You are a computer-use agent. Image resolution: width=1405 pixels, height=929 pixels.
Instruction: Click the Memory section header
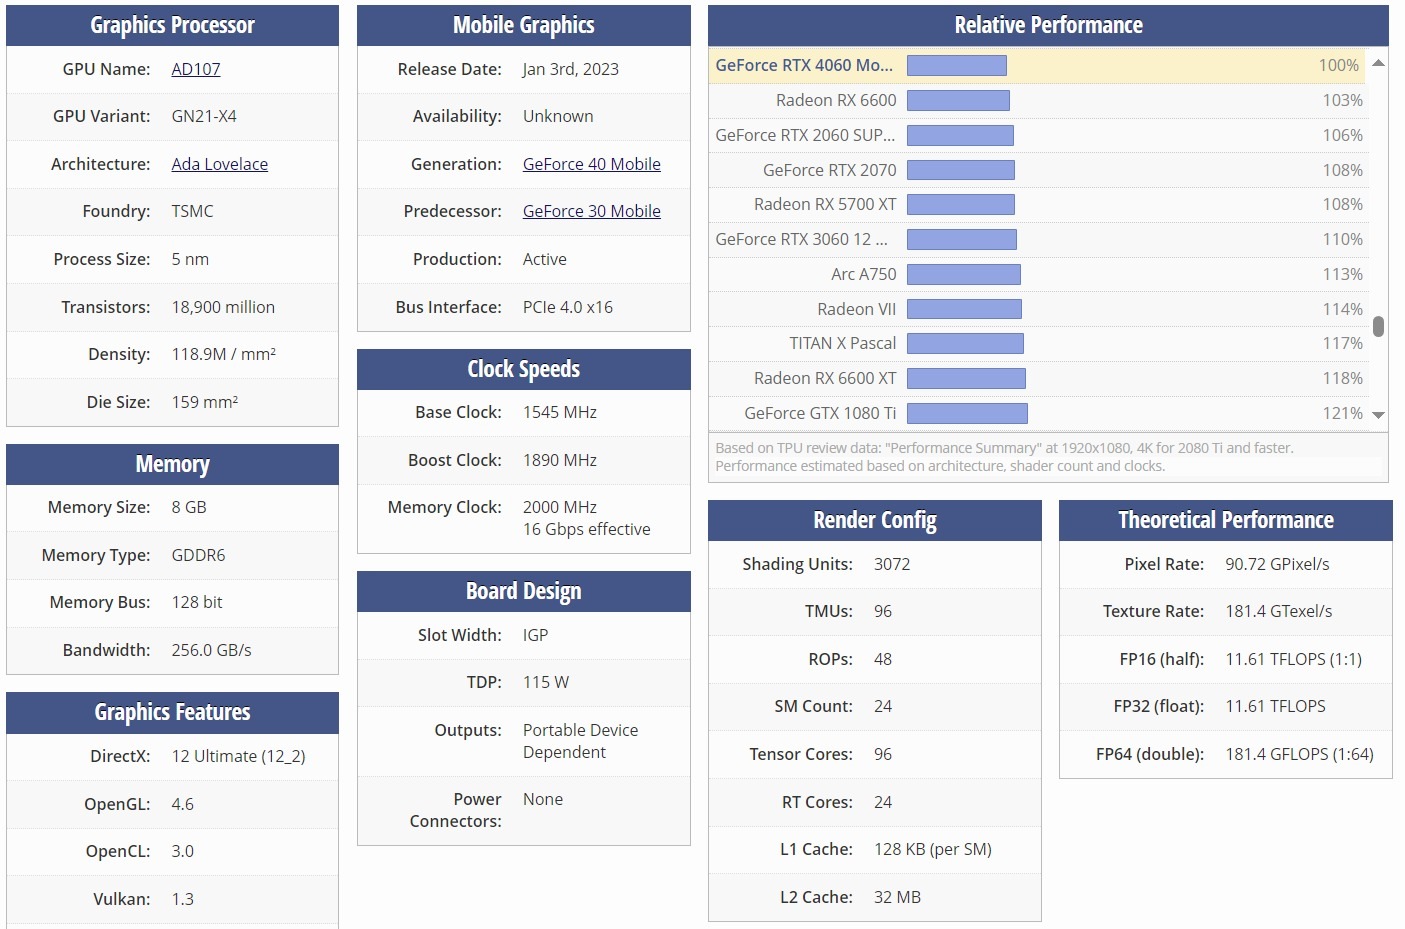pyautogui.click(x=172, y=464)
